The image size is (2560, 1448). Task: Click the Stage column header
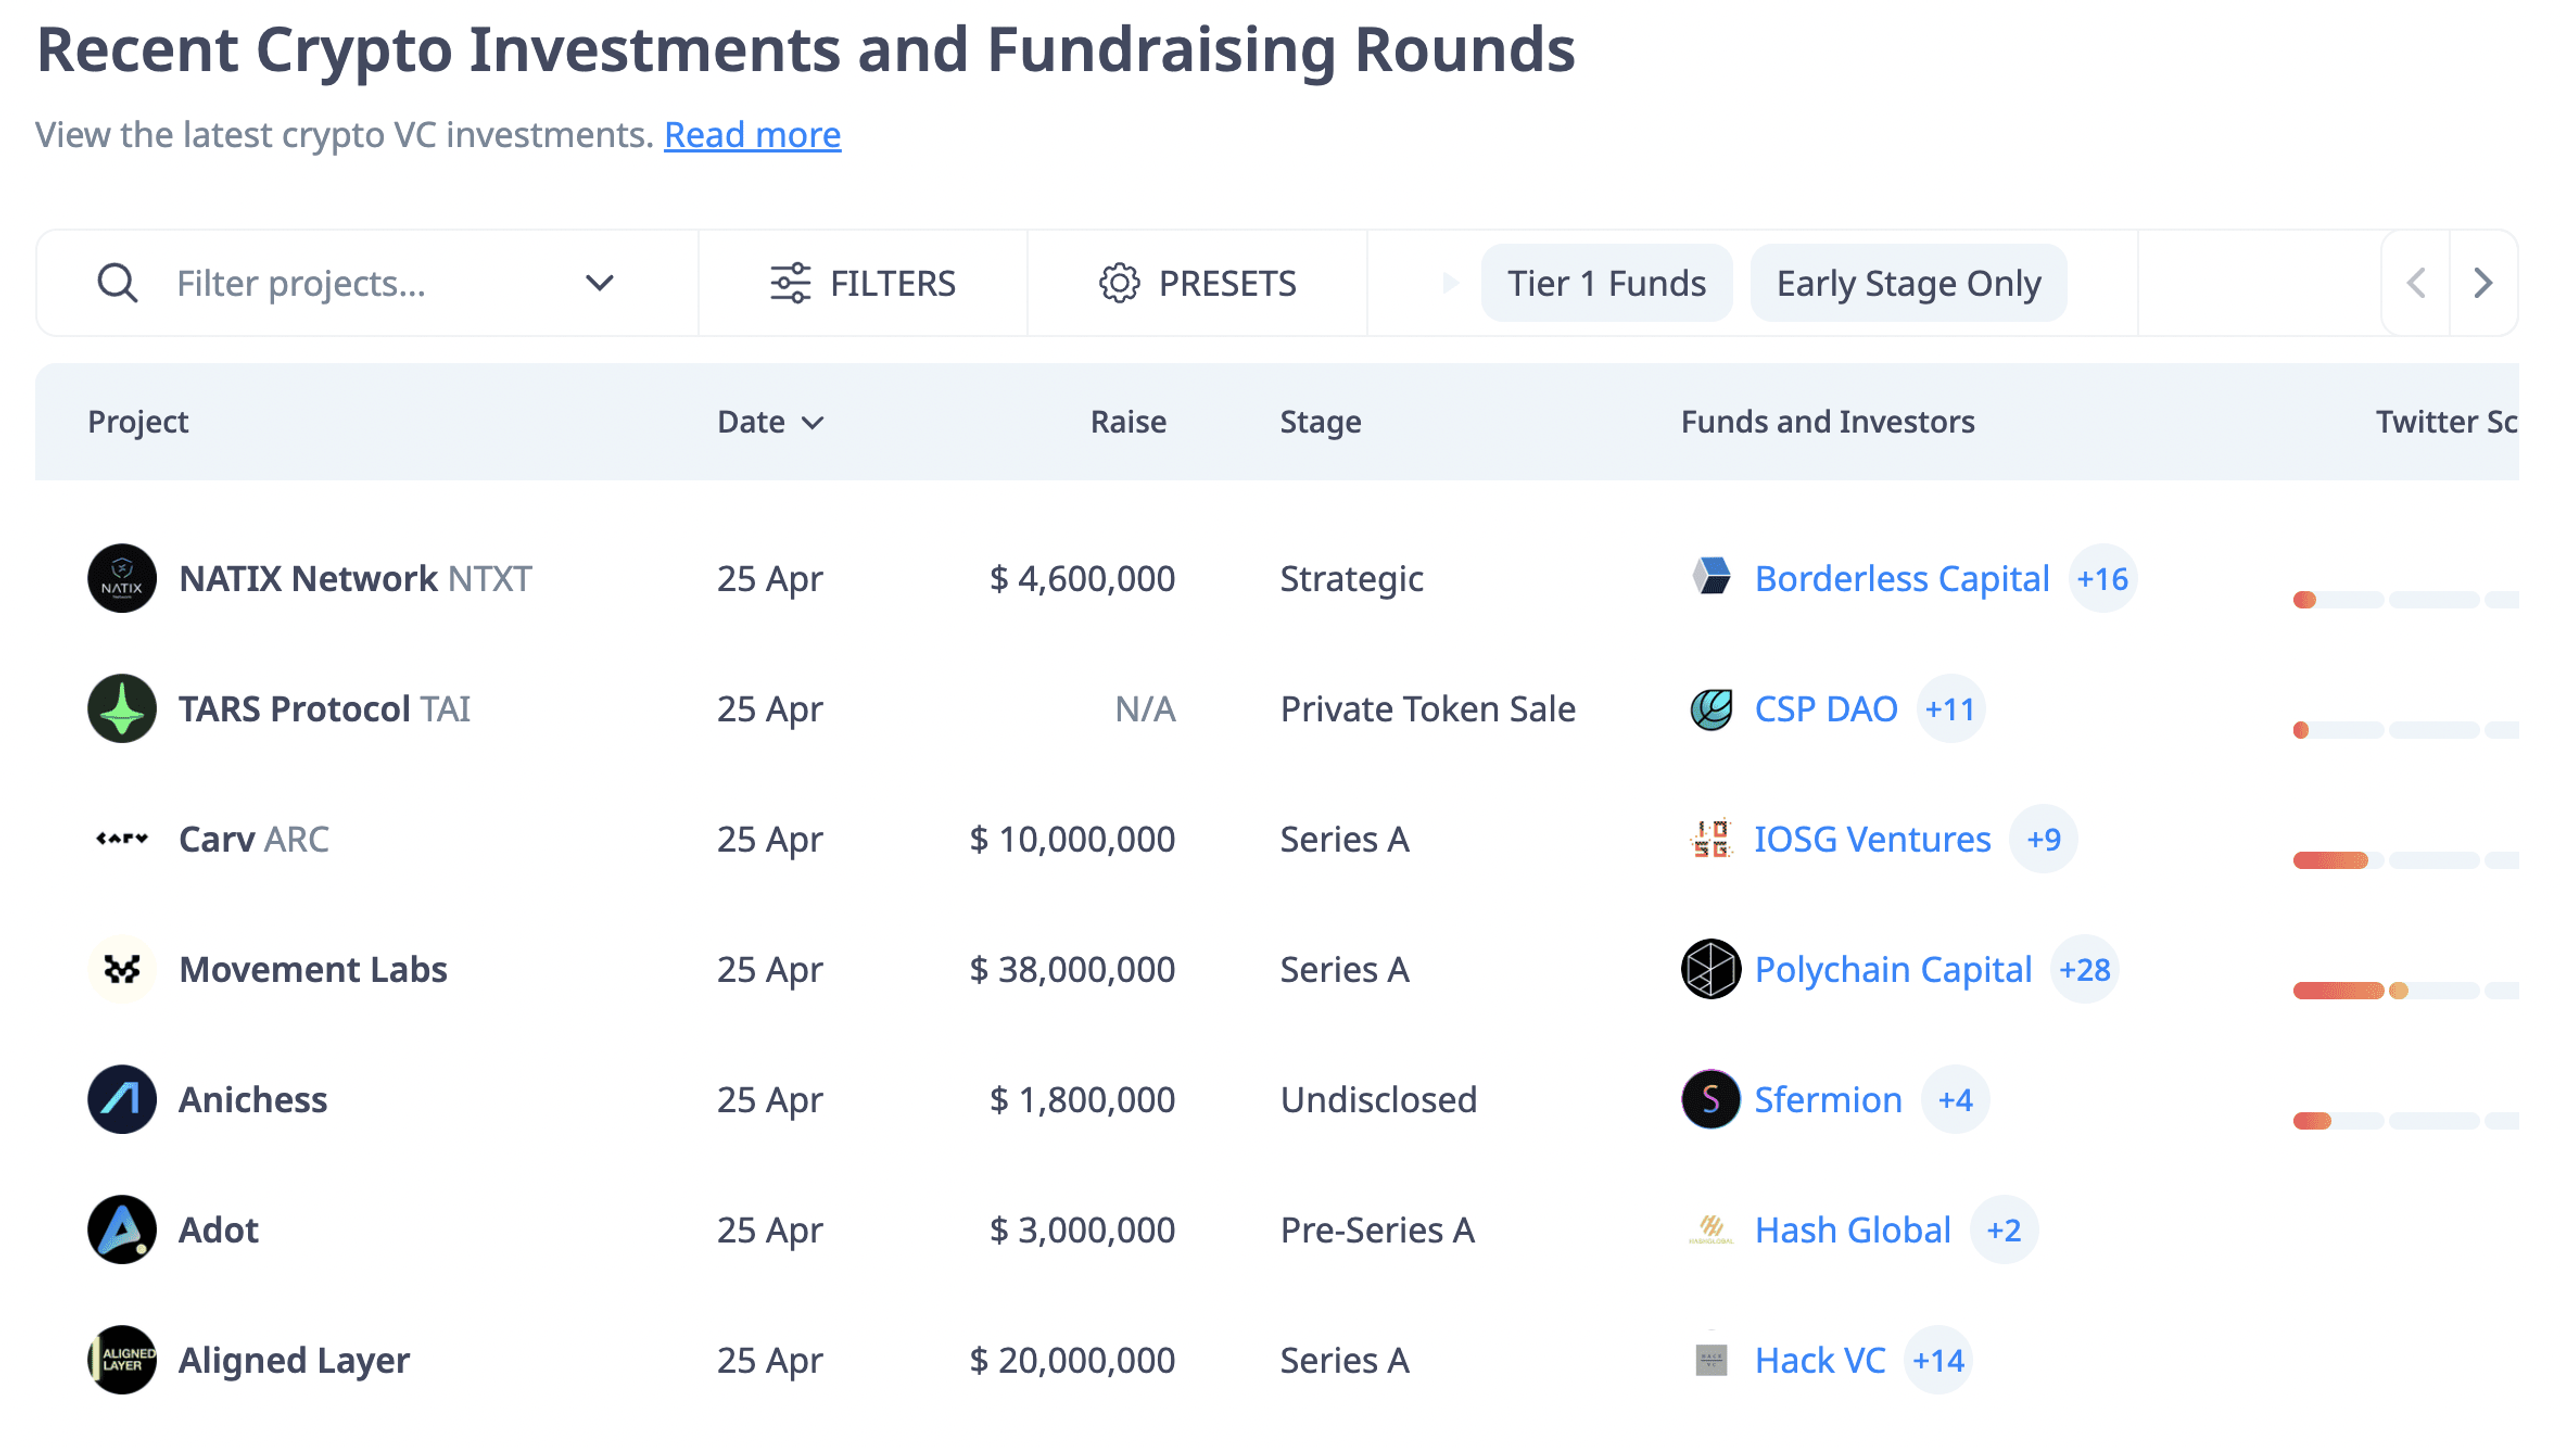(1319, 421)
